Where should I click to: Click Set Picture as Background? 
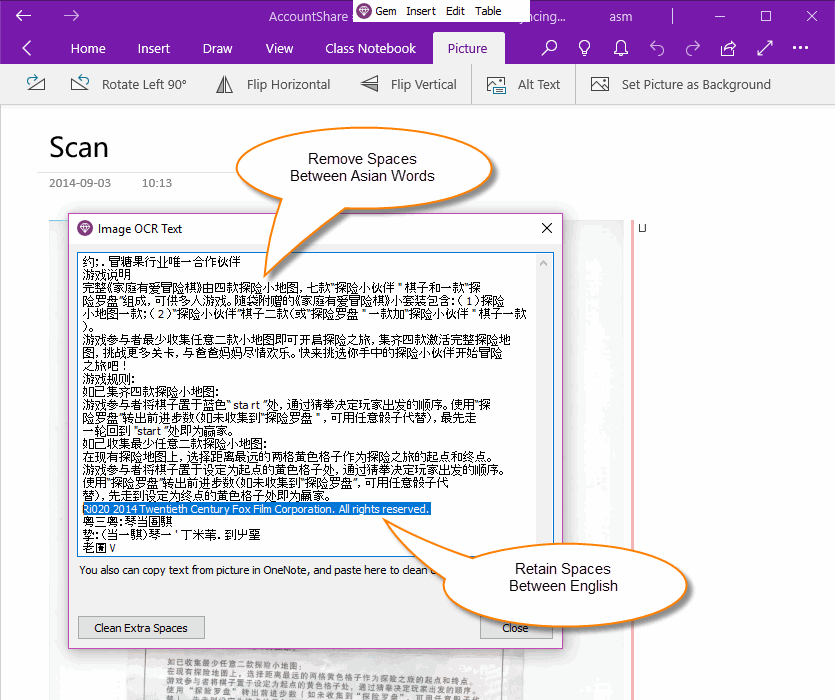tap(680, 84)
